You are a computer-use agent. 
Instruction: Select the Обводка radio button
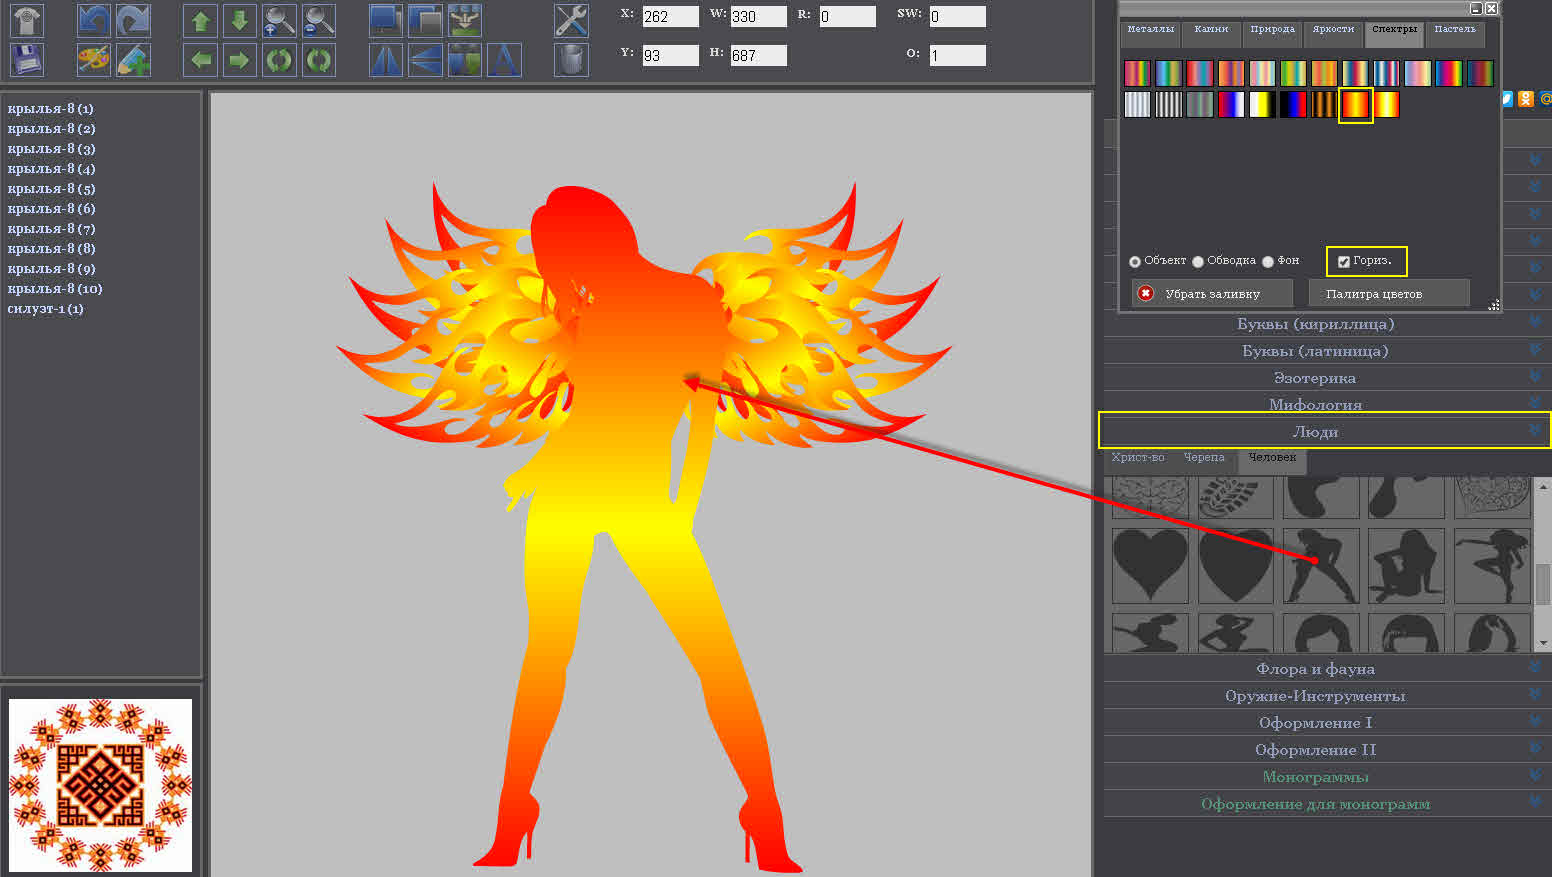(1198, 262)
